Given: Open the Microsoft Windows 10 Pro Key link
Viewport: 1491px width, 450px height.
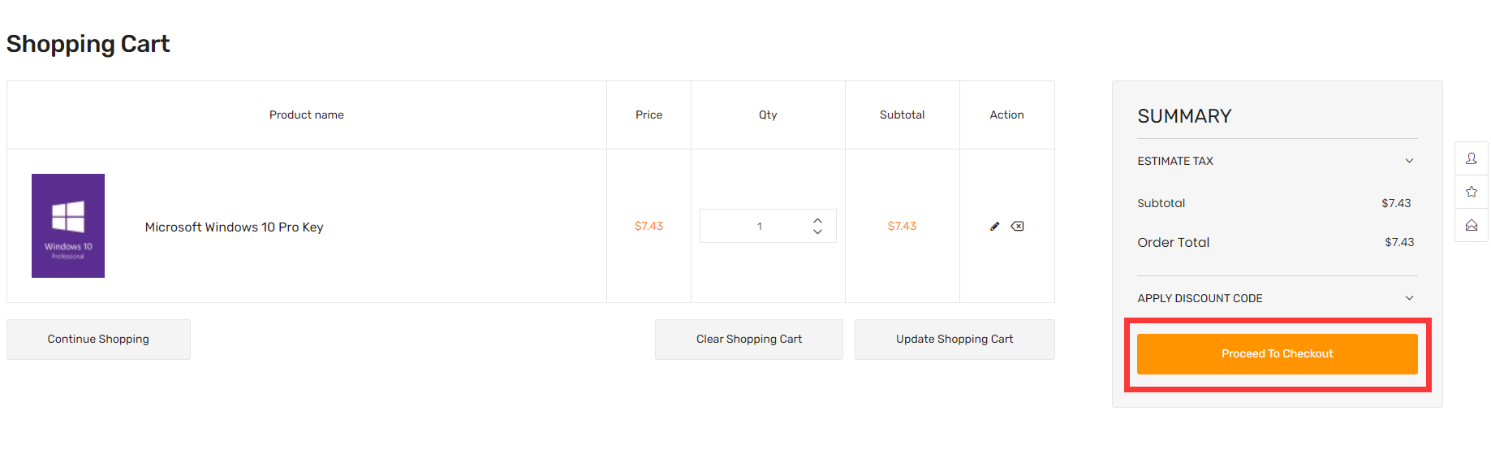Looking at the screenshot, I should pos(234,227).
